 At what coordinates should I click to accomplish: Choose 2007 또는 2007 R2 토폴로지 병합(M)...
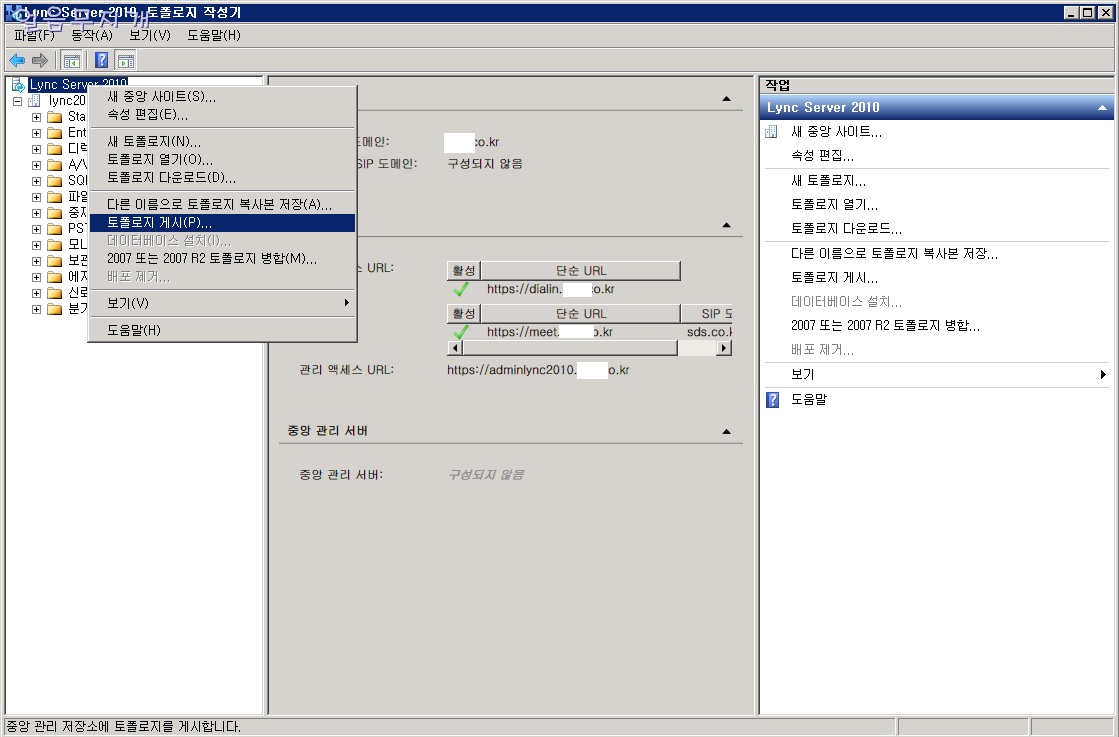click(222, 258)
